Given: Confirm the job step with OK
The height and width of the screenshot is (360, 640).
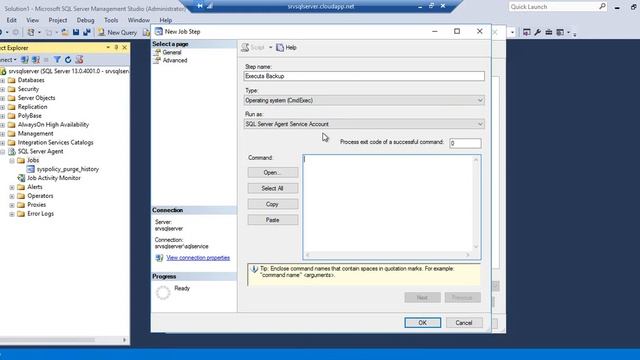Looking at the screenshot, I should tap(422, 322).
